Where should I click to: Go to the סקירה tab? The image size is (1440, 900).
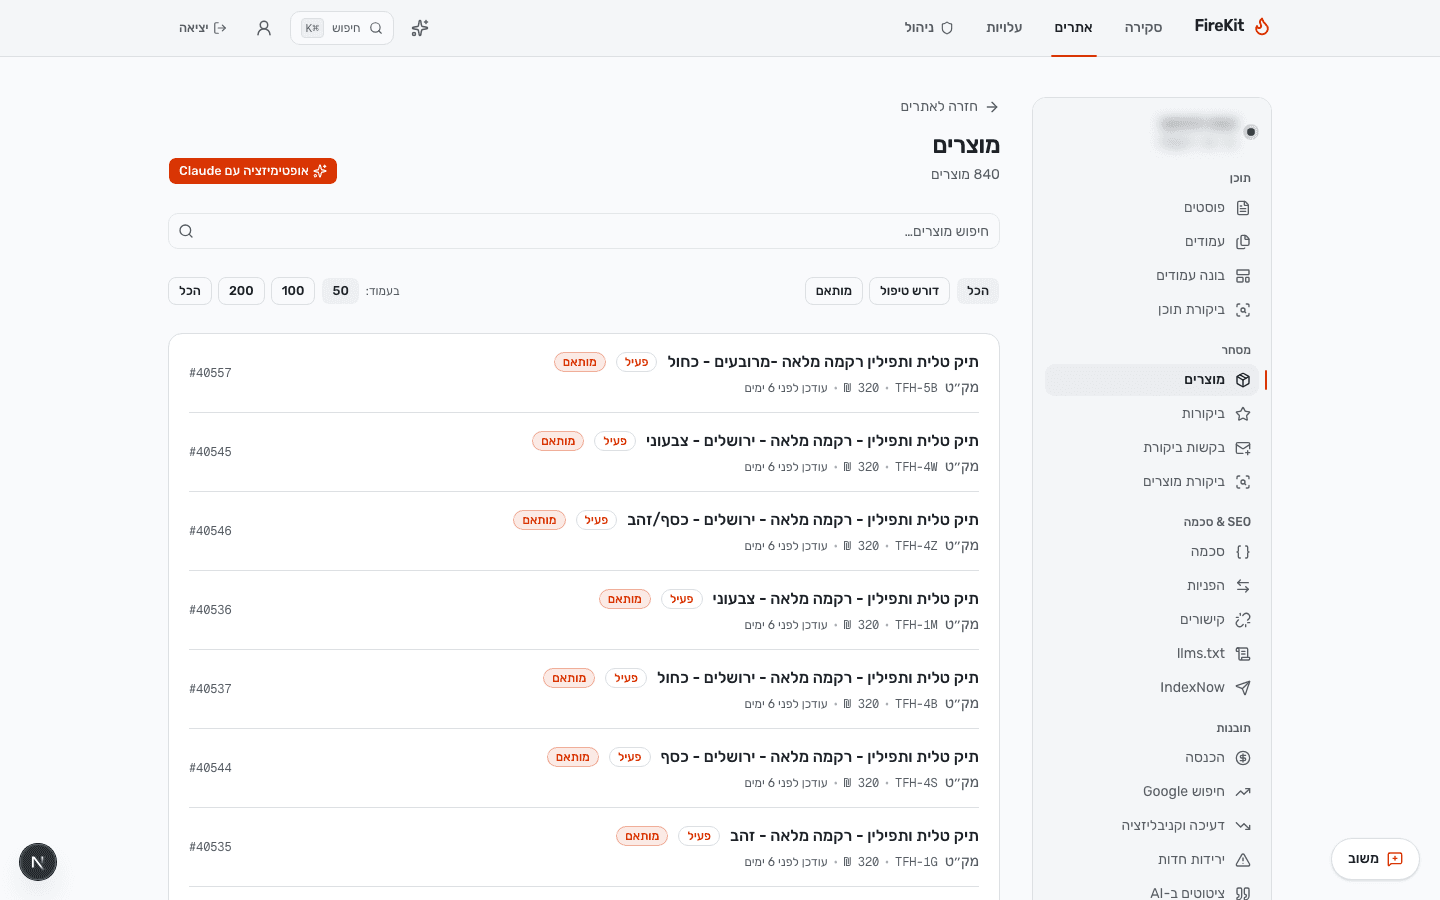1143,28
